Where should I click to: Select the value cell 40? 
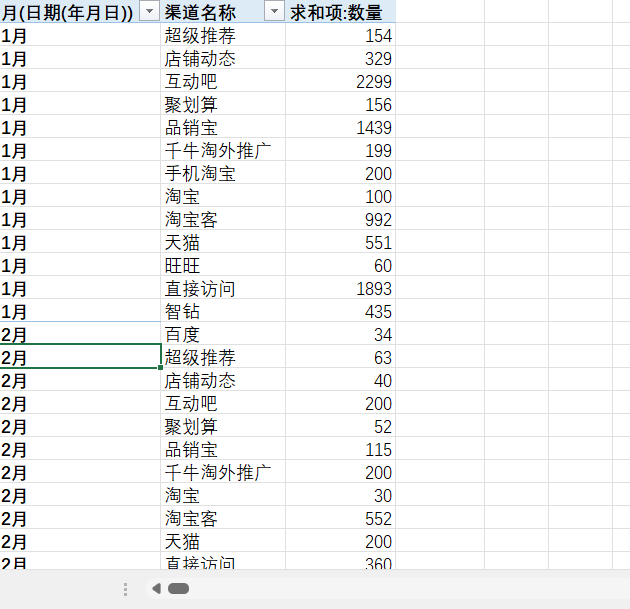pos(341,380)
